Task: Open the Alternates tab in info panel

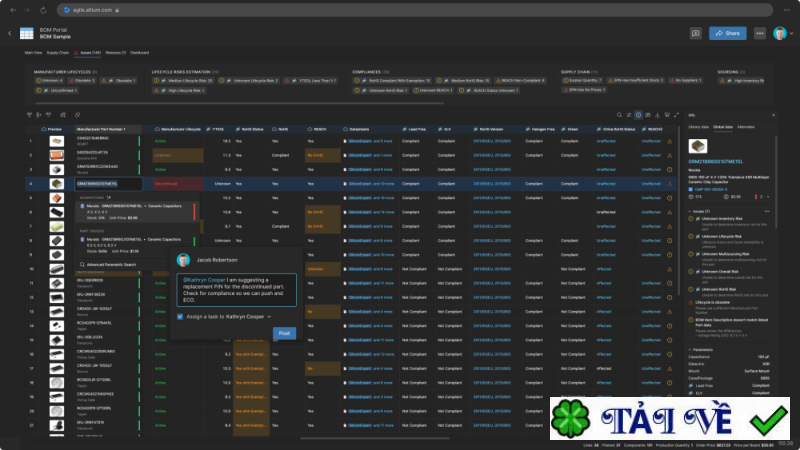Action: [746, 127]
